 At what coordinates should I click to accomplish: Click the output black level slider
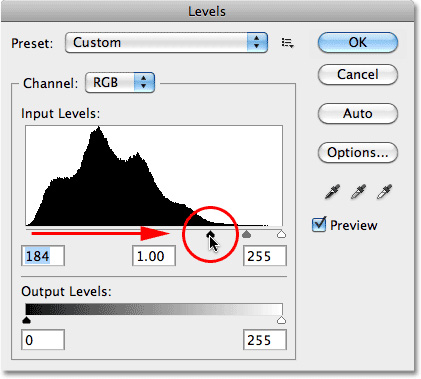tap(26, 320)
